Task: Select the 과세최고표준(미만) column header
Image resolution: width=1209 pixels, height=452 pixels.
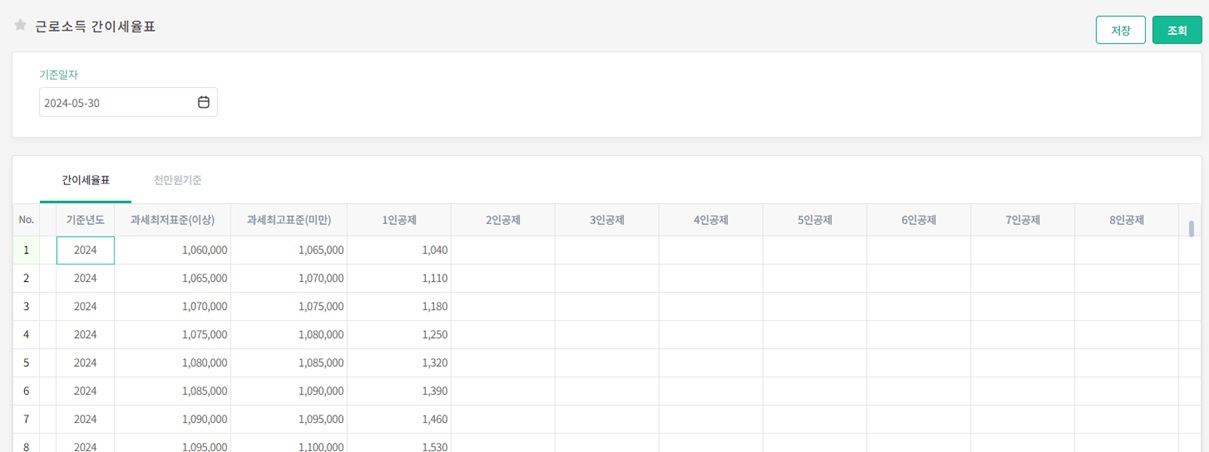Action: coord(289,220)
